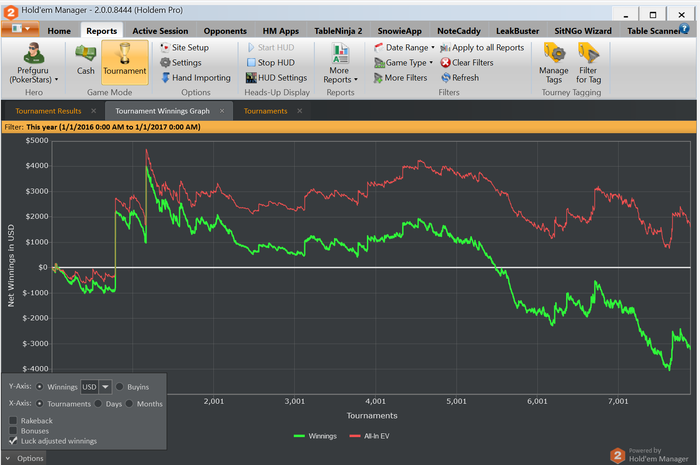Viewport: 700px width, 465px height.
Task: Open the Table Scanner tab
Action: (653, 31)
